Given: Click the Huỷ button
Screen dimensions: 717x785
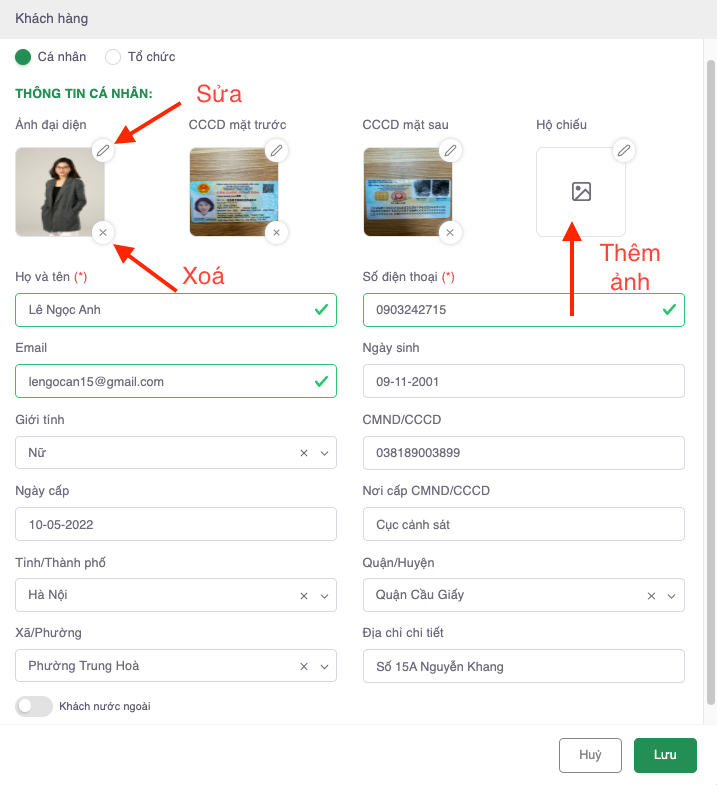Looking at the screenshot, I should tap(590, 755).
